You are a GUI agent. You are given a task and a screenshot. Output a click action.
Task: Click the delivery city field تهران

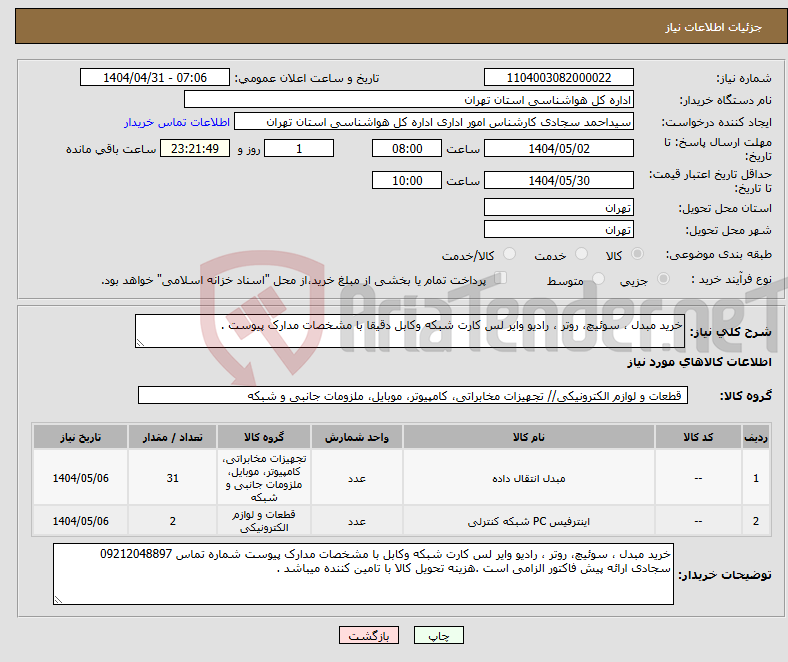click(559, 230)
